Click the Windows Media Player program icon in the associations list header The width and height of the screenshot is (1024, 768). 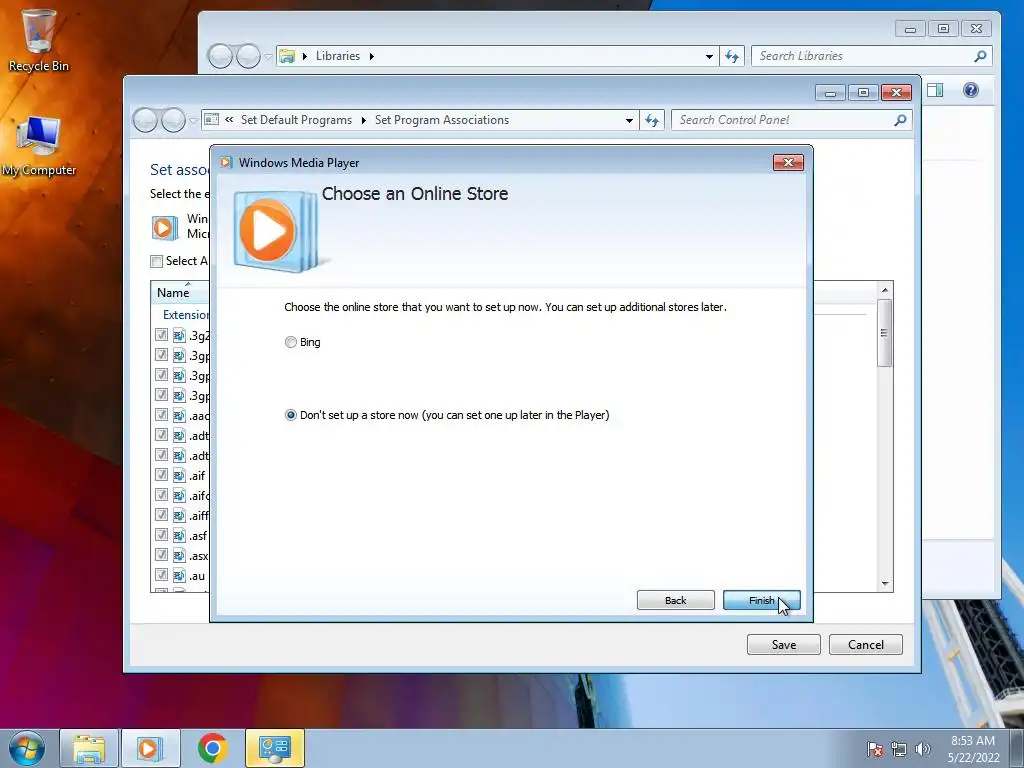(x=165, y=227)
